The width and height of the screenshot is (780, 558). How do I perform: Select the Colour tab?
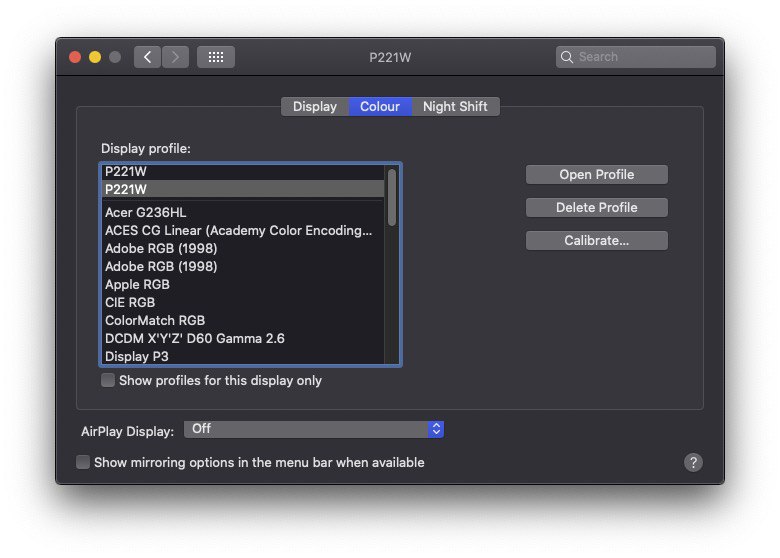(380, 106)
